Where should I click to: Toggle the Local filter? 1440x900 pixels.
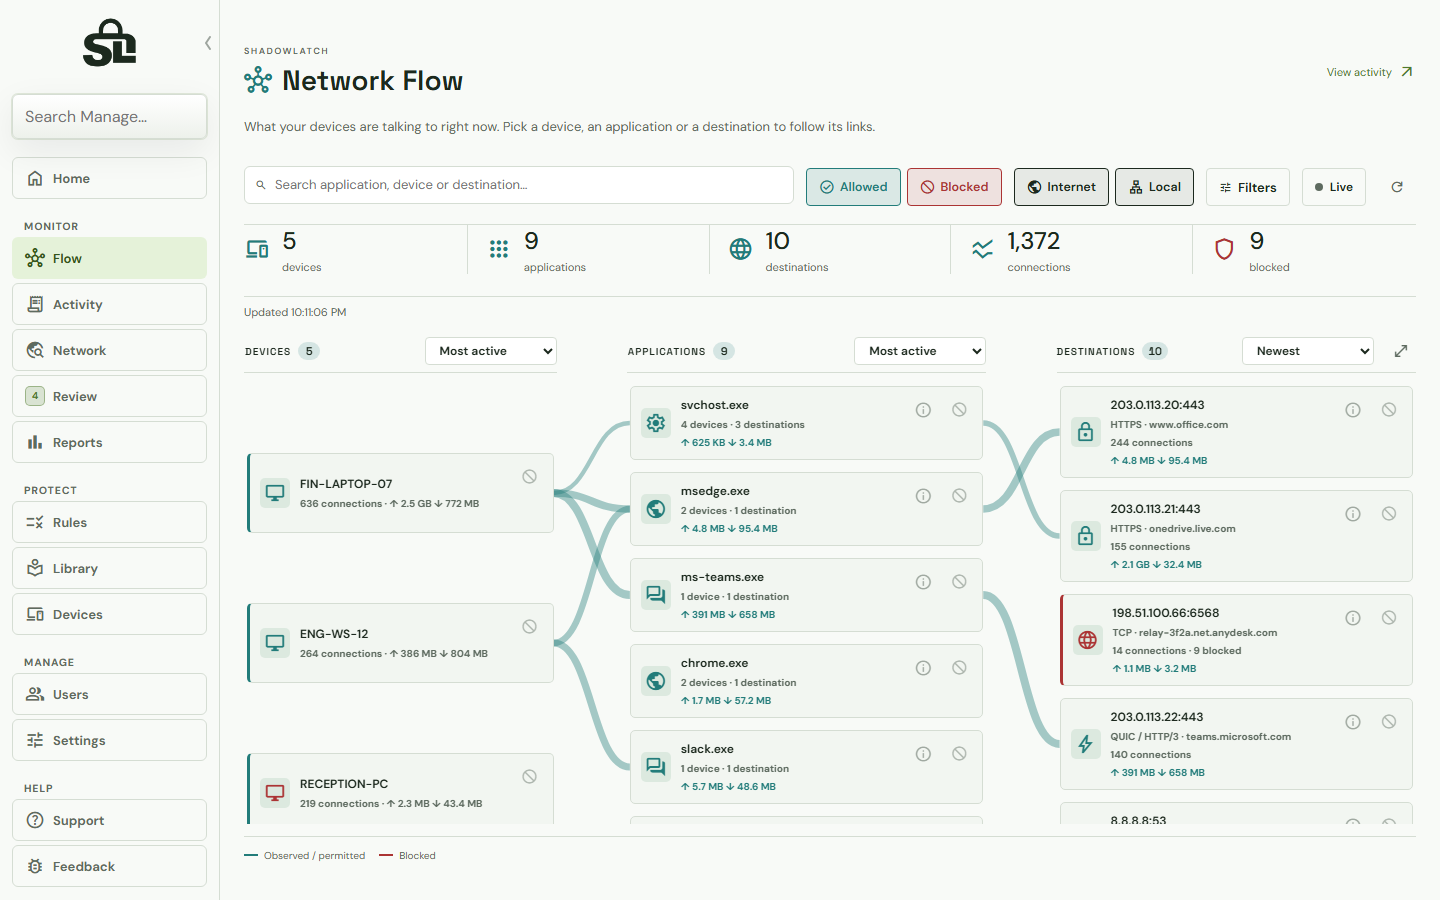1154,187
